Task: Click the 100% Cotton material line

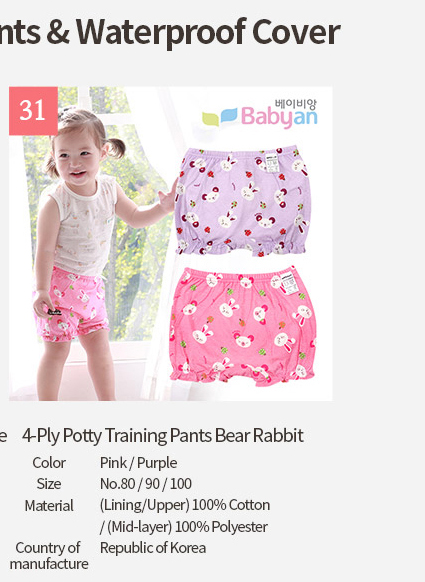Action: pyautogui.click(x=185, y=505)
